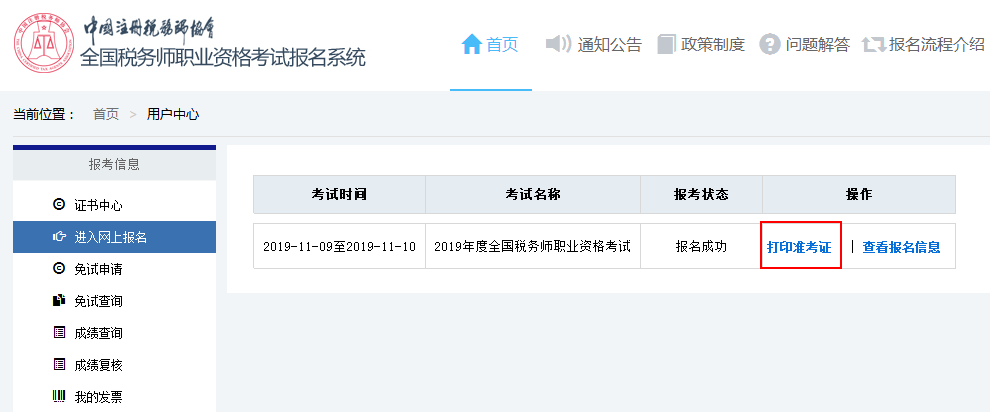Click the list icon beside 成绩查询
The height and width of the screenshot is (412, 990).
pyautogui.click(x=59, y=333)
